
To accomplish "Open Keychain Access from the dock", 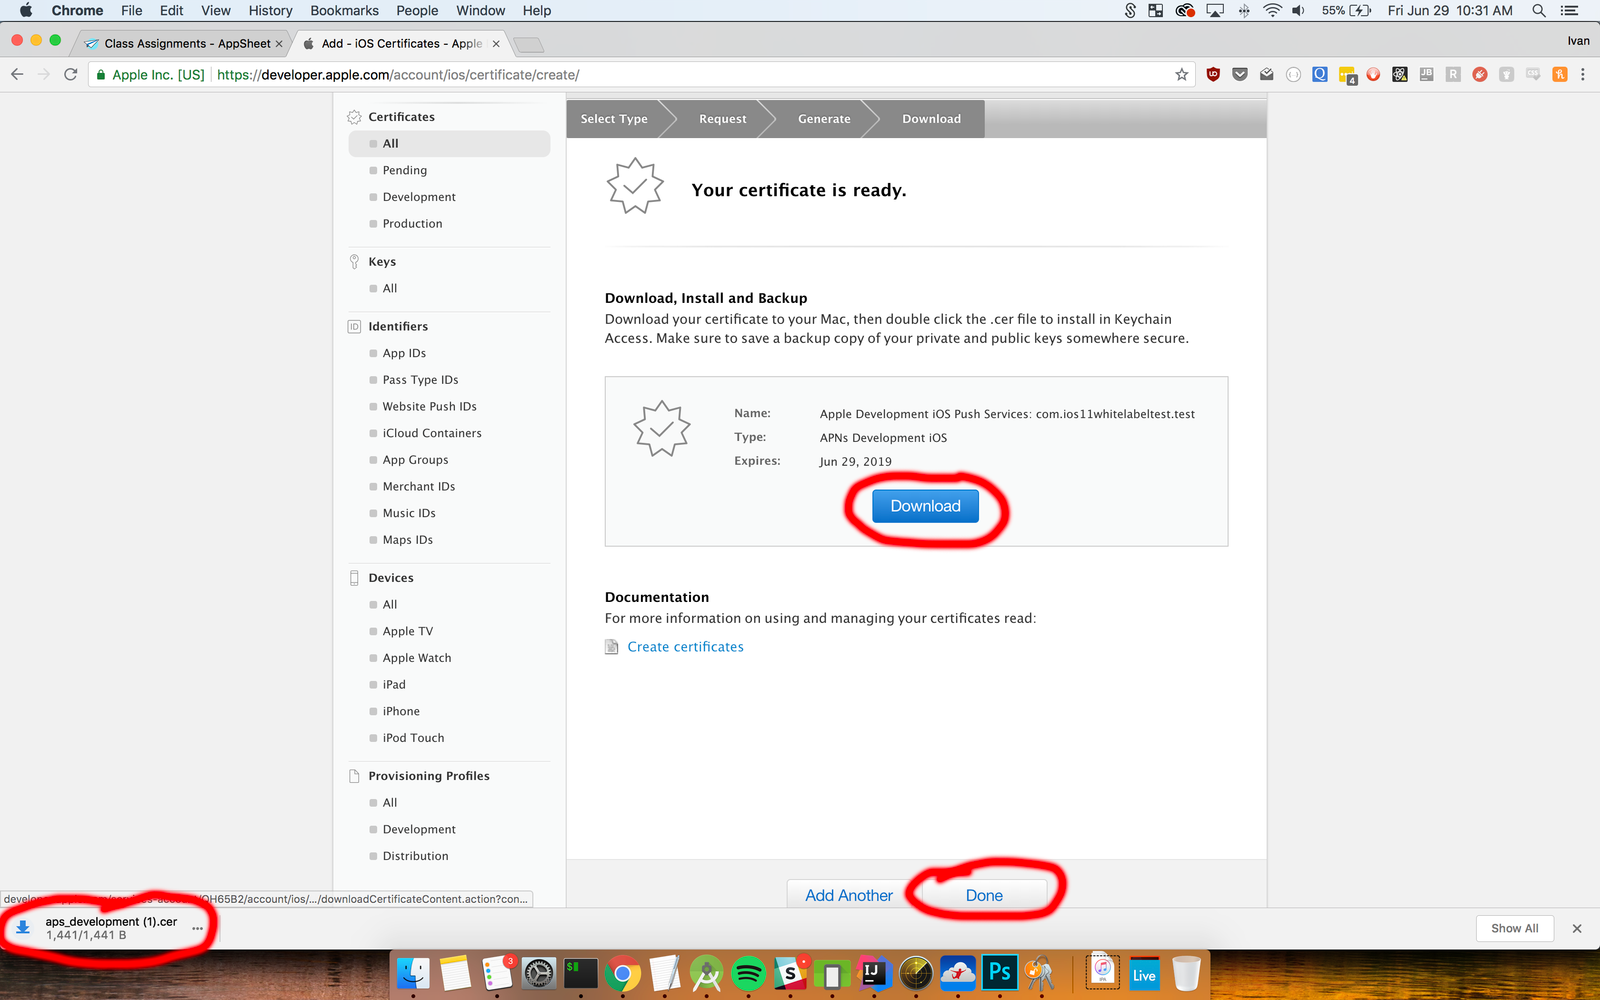I will click(1041, 973).
